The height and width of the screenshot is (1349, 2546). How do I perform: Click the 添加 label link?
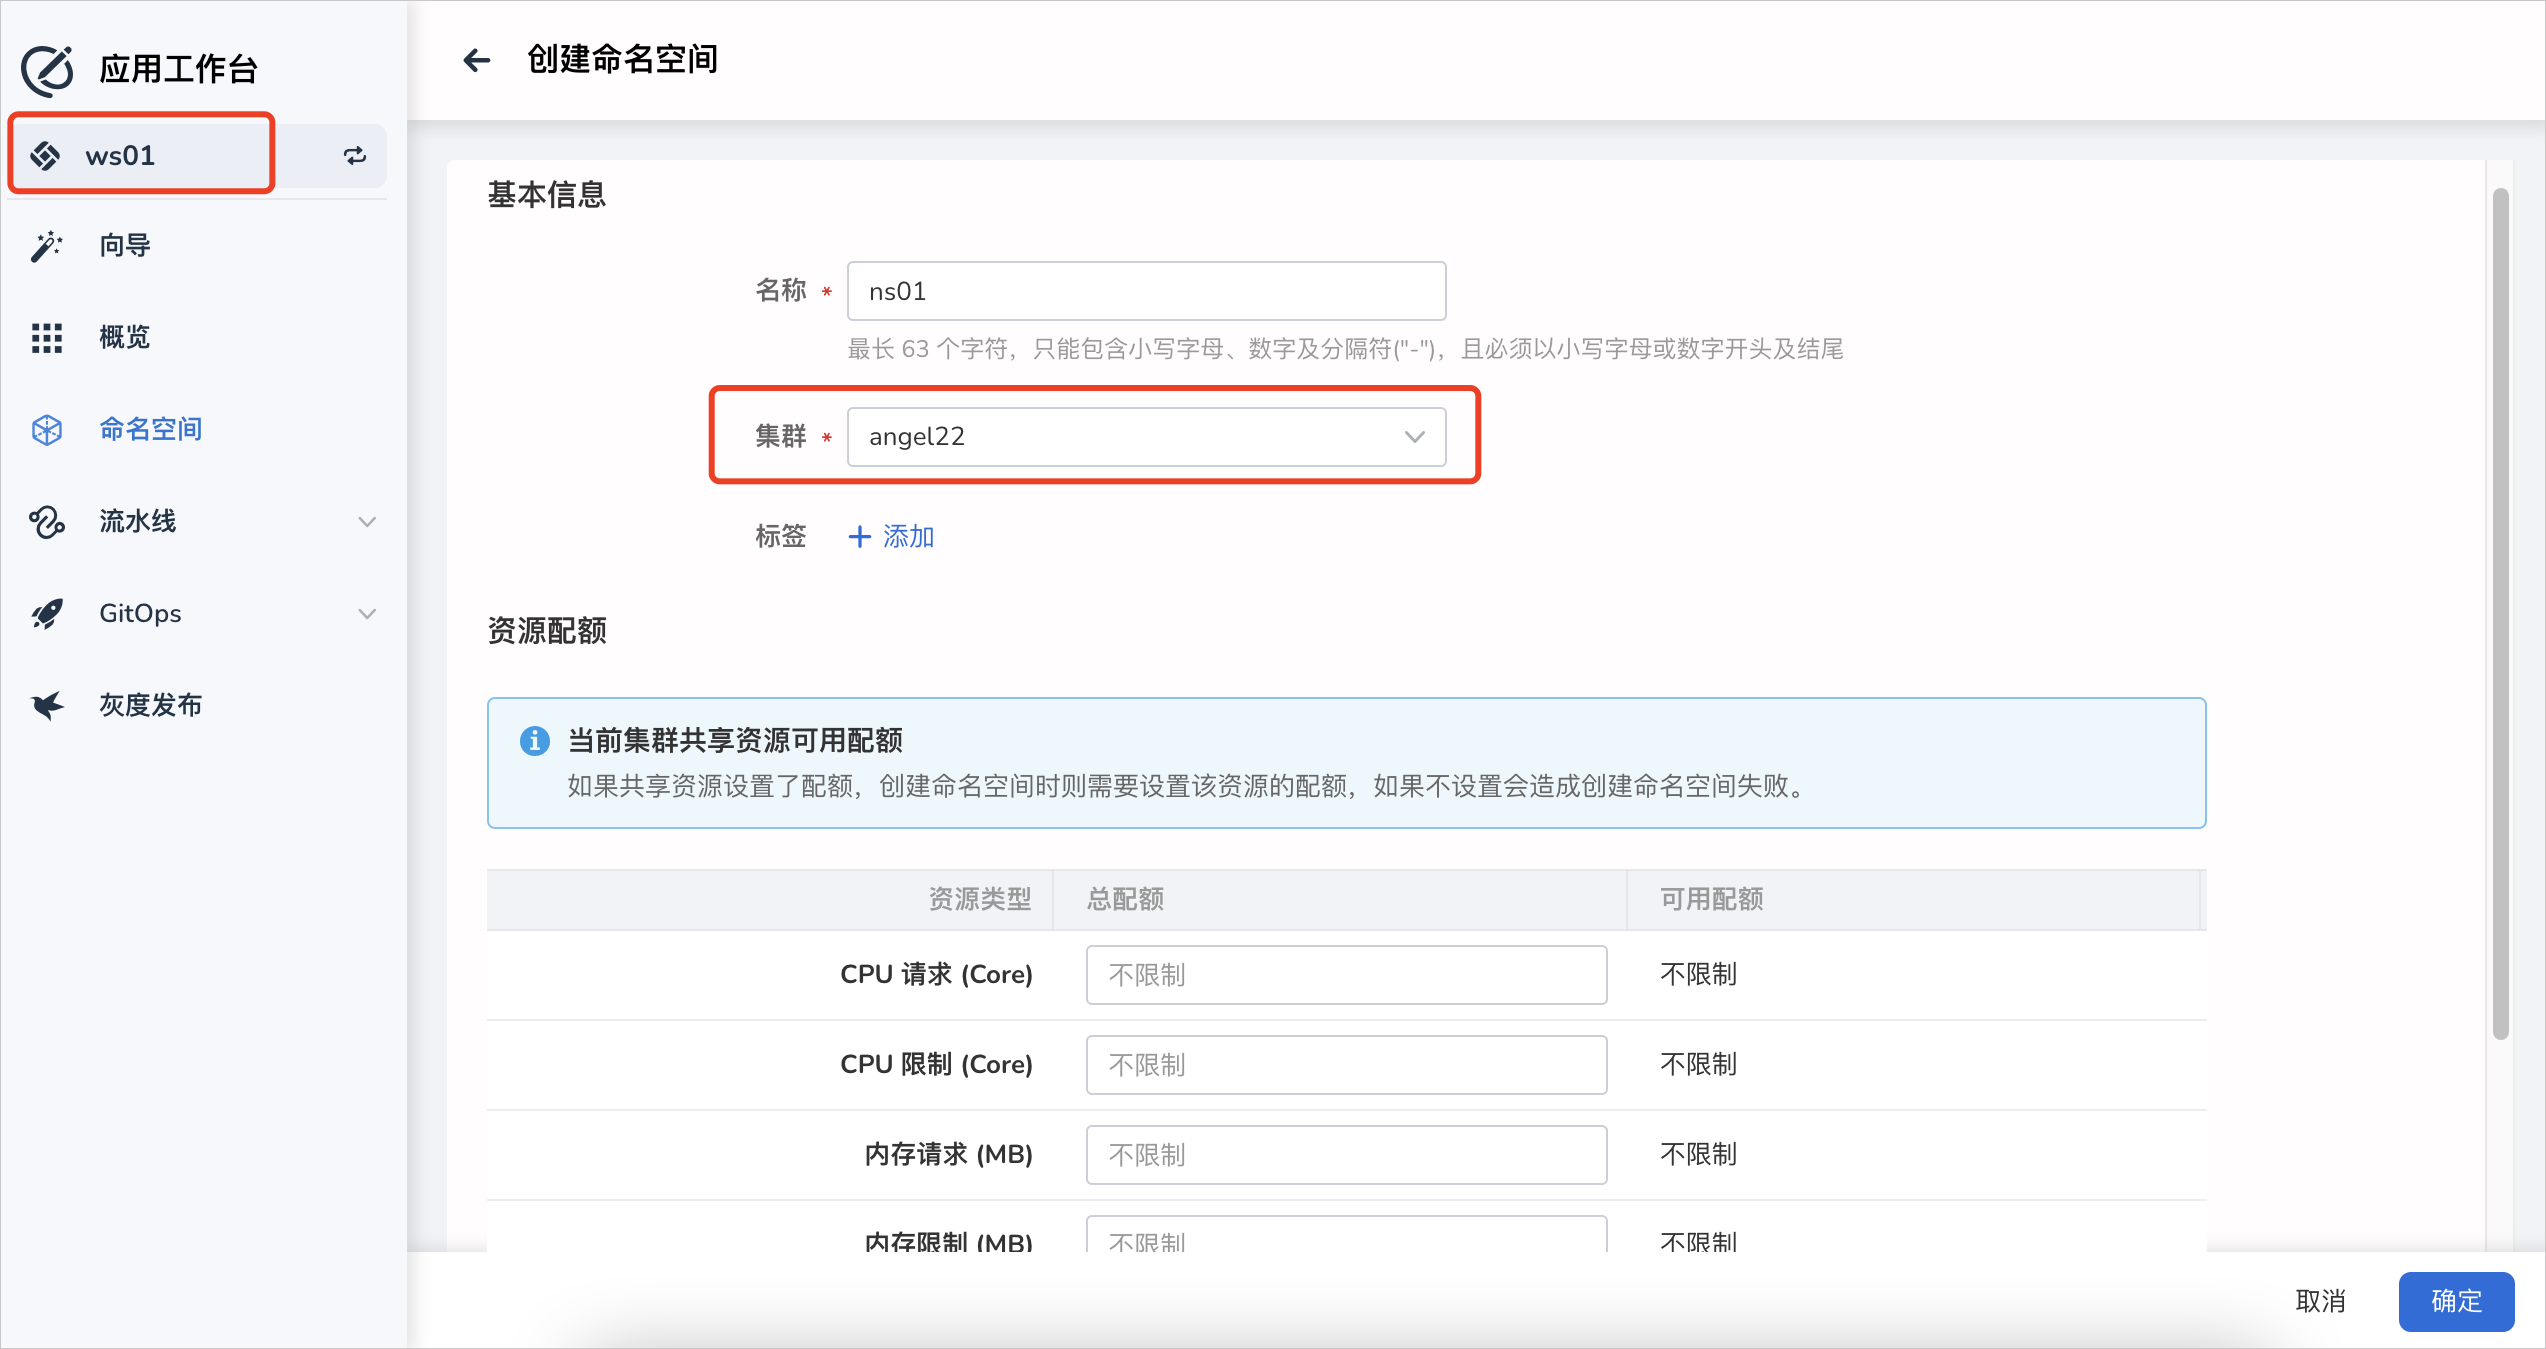click(908, 537)
